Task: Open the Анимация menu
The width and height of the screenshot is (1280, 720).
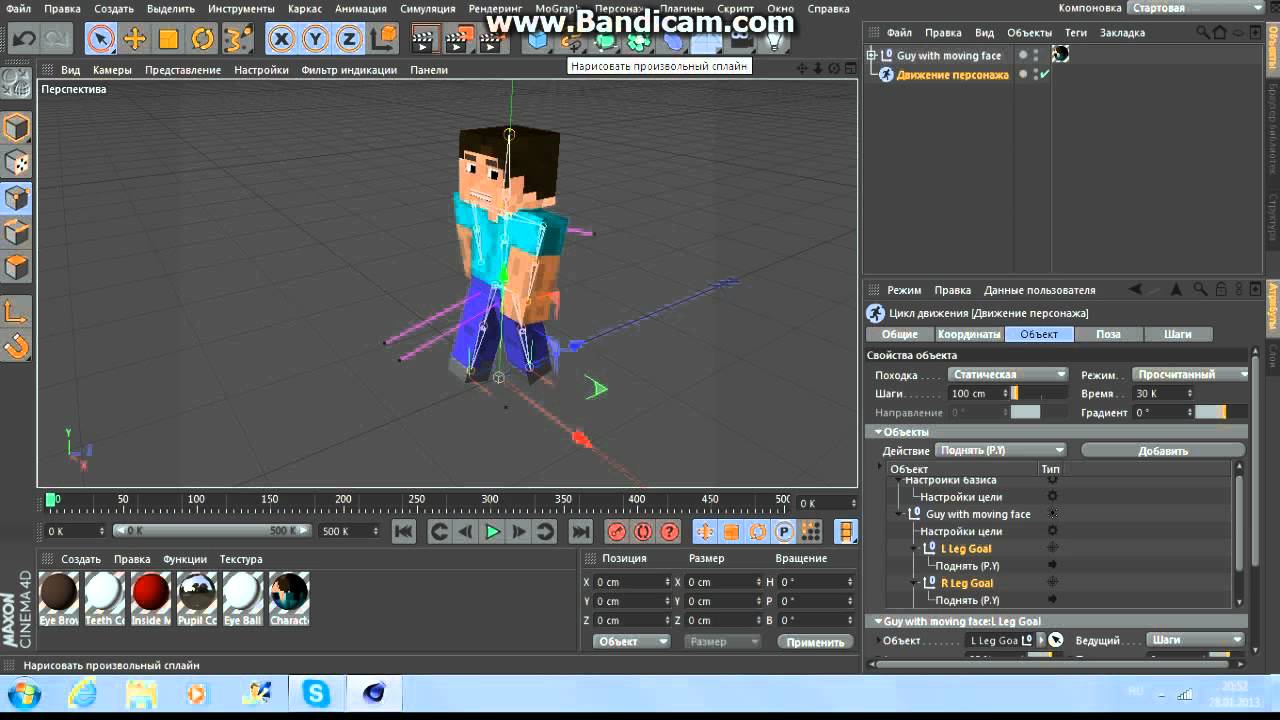Action: [361, 9]
